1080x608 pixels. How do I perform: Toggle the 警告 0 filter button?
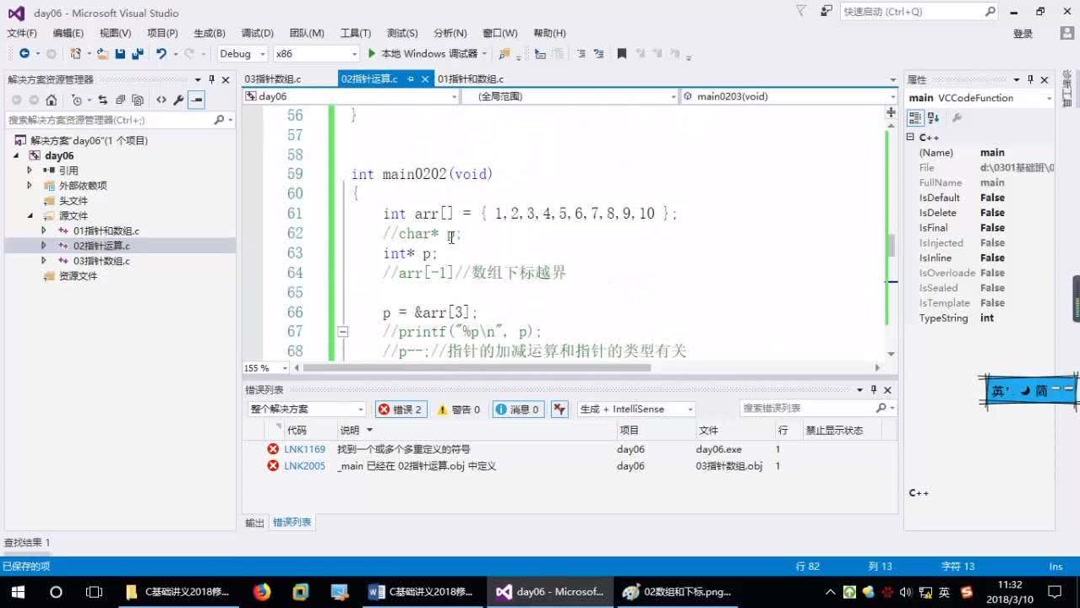click(457, 408)
